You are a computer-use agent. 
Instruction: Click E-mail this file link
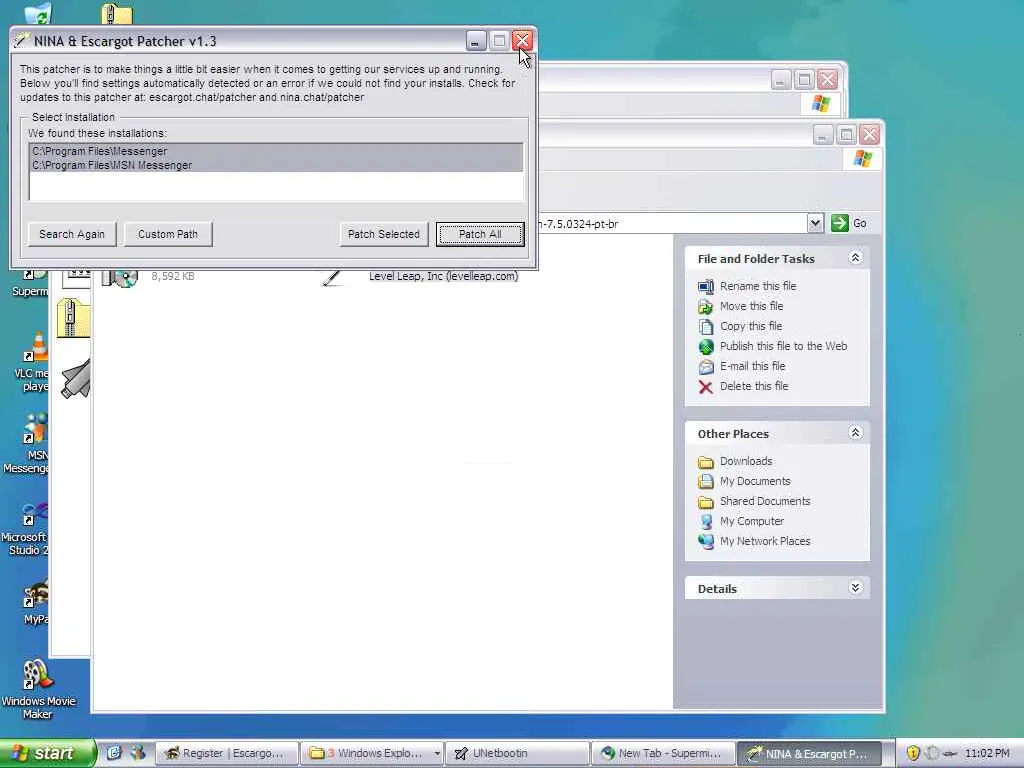coord(752,366)
